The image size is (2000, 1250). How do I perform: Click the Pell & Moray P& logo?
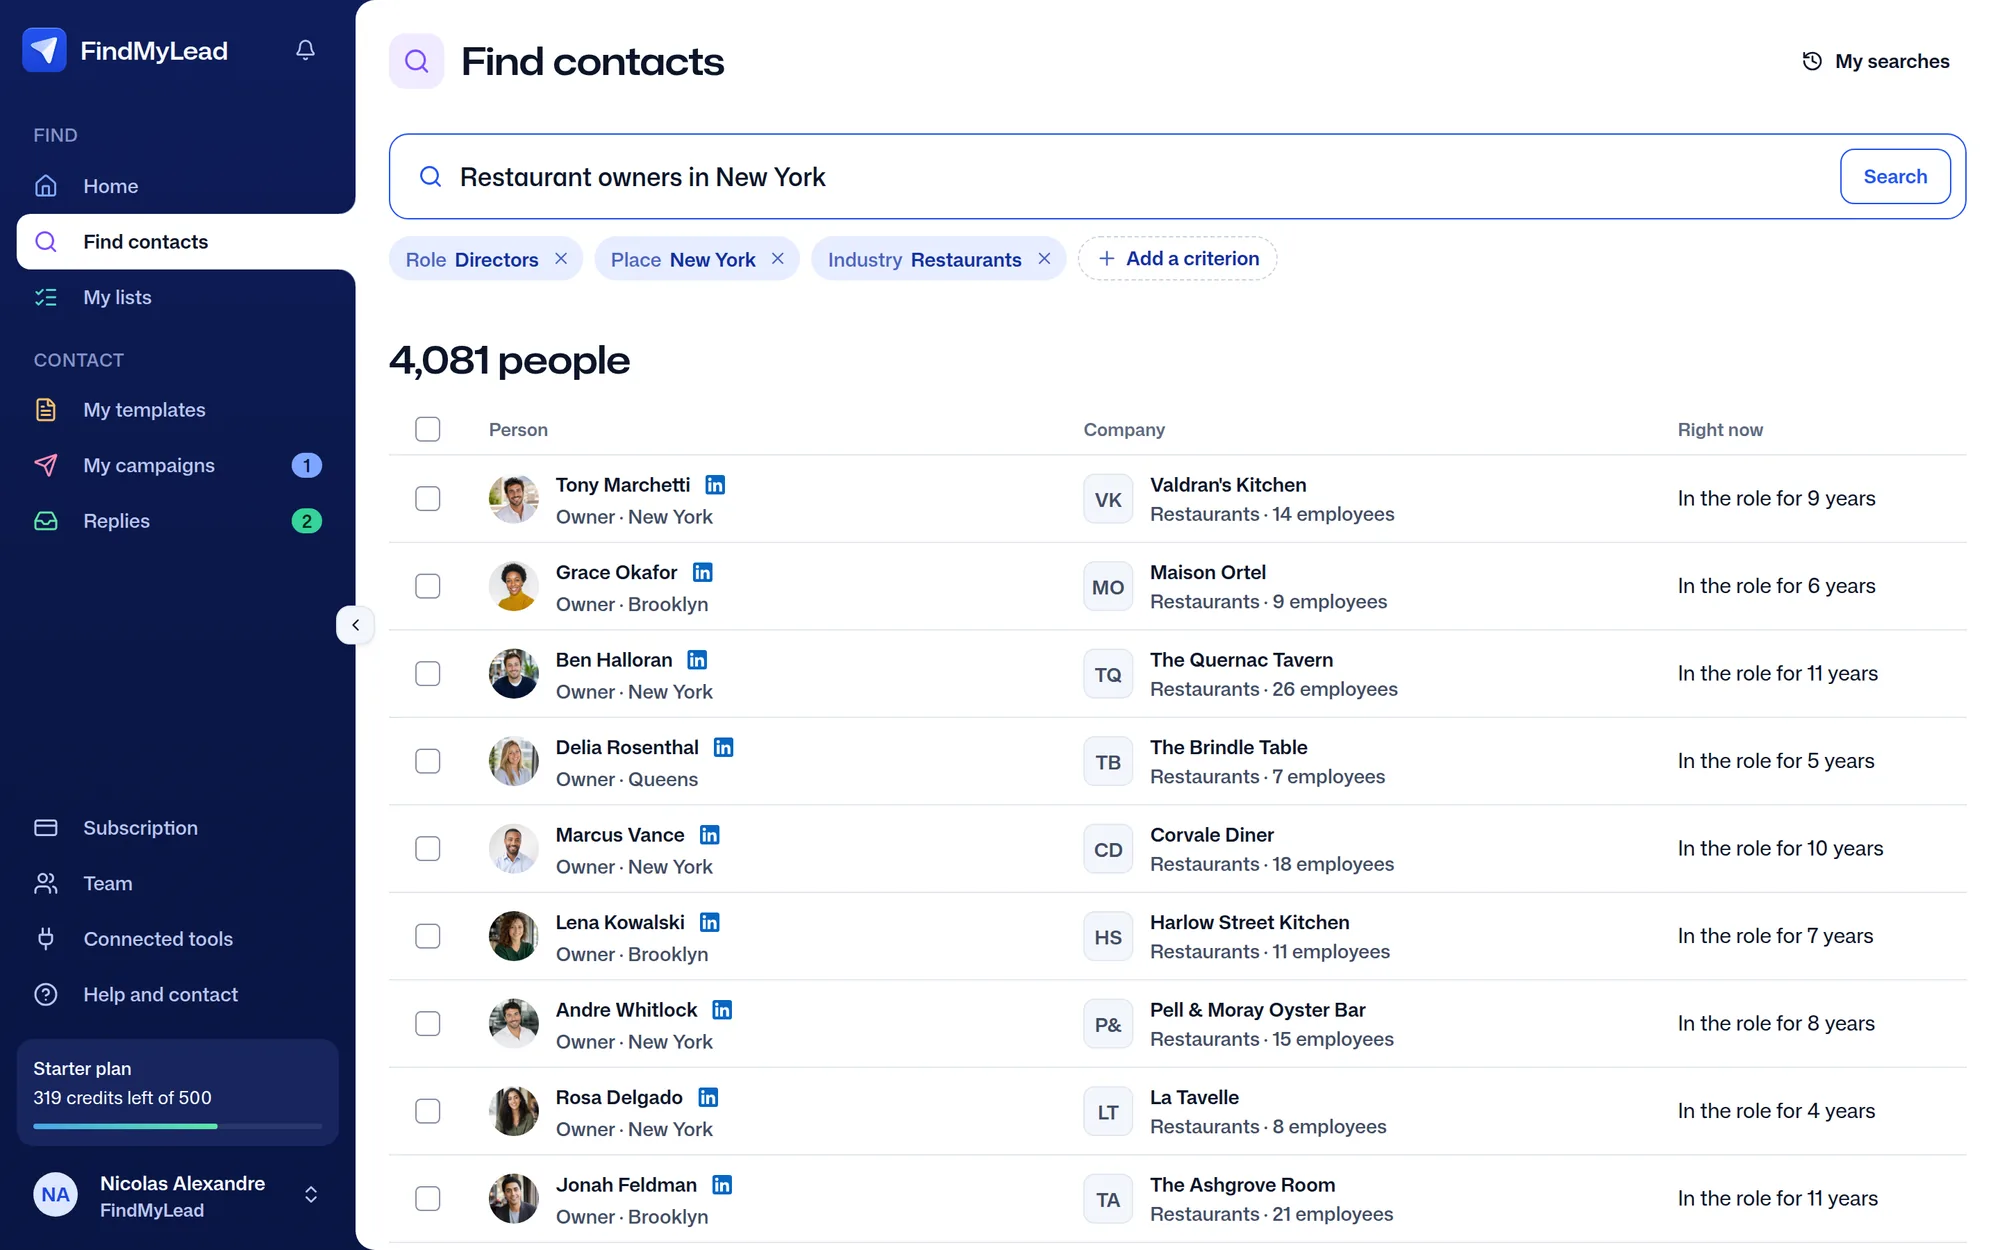(x=1108, y=1024)
